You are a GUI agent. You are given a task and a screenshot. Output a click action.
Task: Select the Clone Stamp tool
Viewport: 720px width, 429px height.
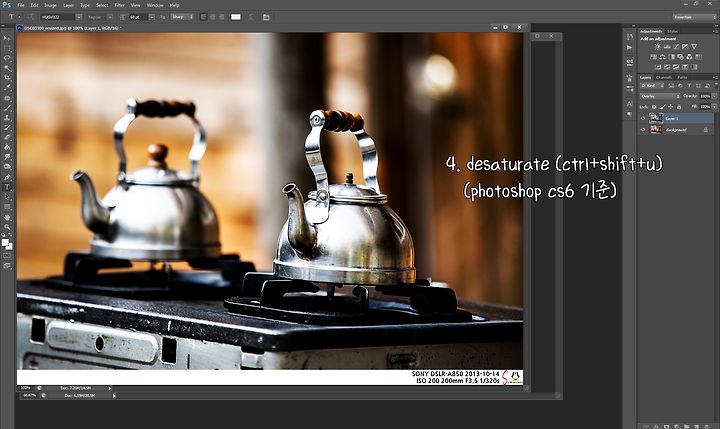(x=7, y=118)
